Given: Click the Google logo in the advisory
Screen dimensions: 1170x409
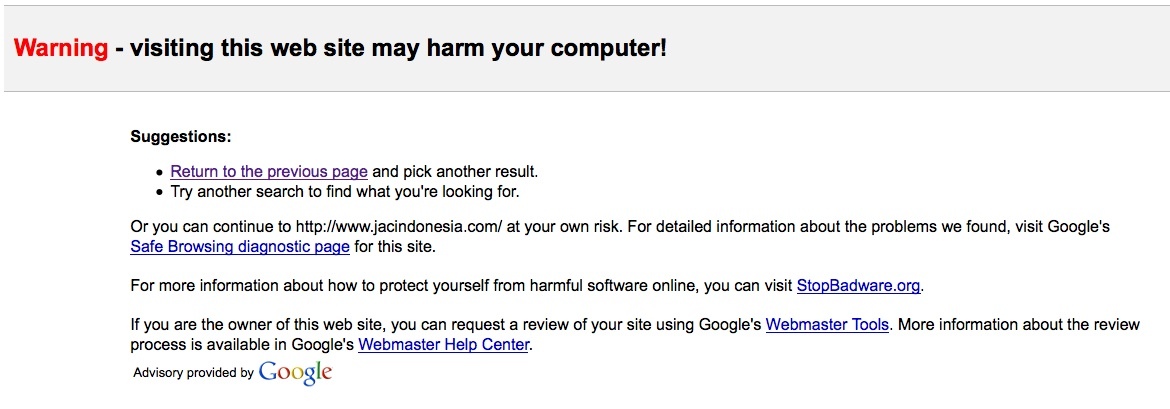Looking at the screenshot, I should (295, 372).
